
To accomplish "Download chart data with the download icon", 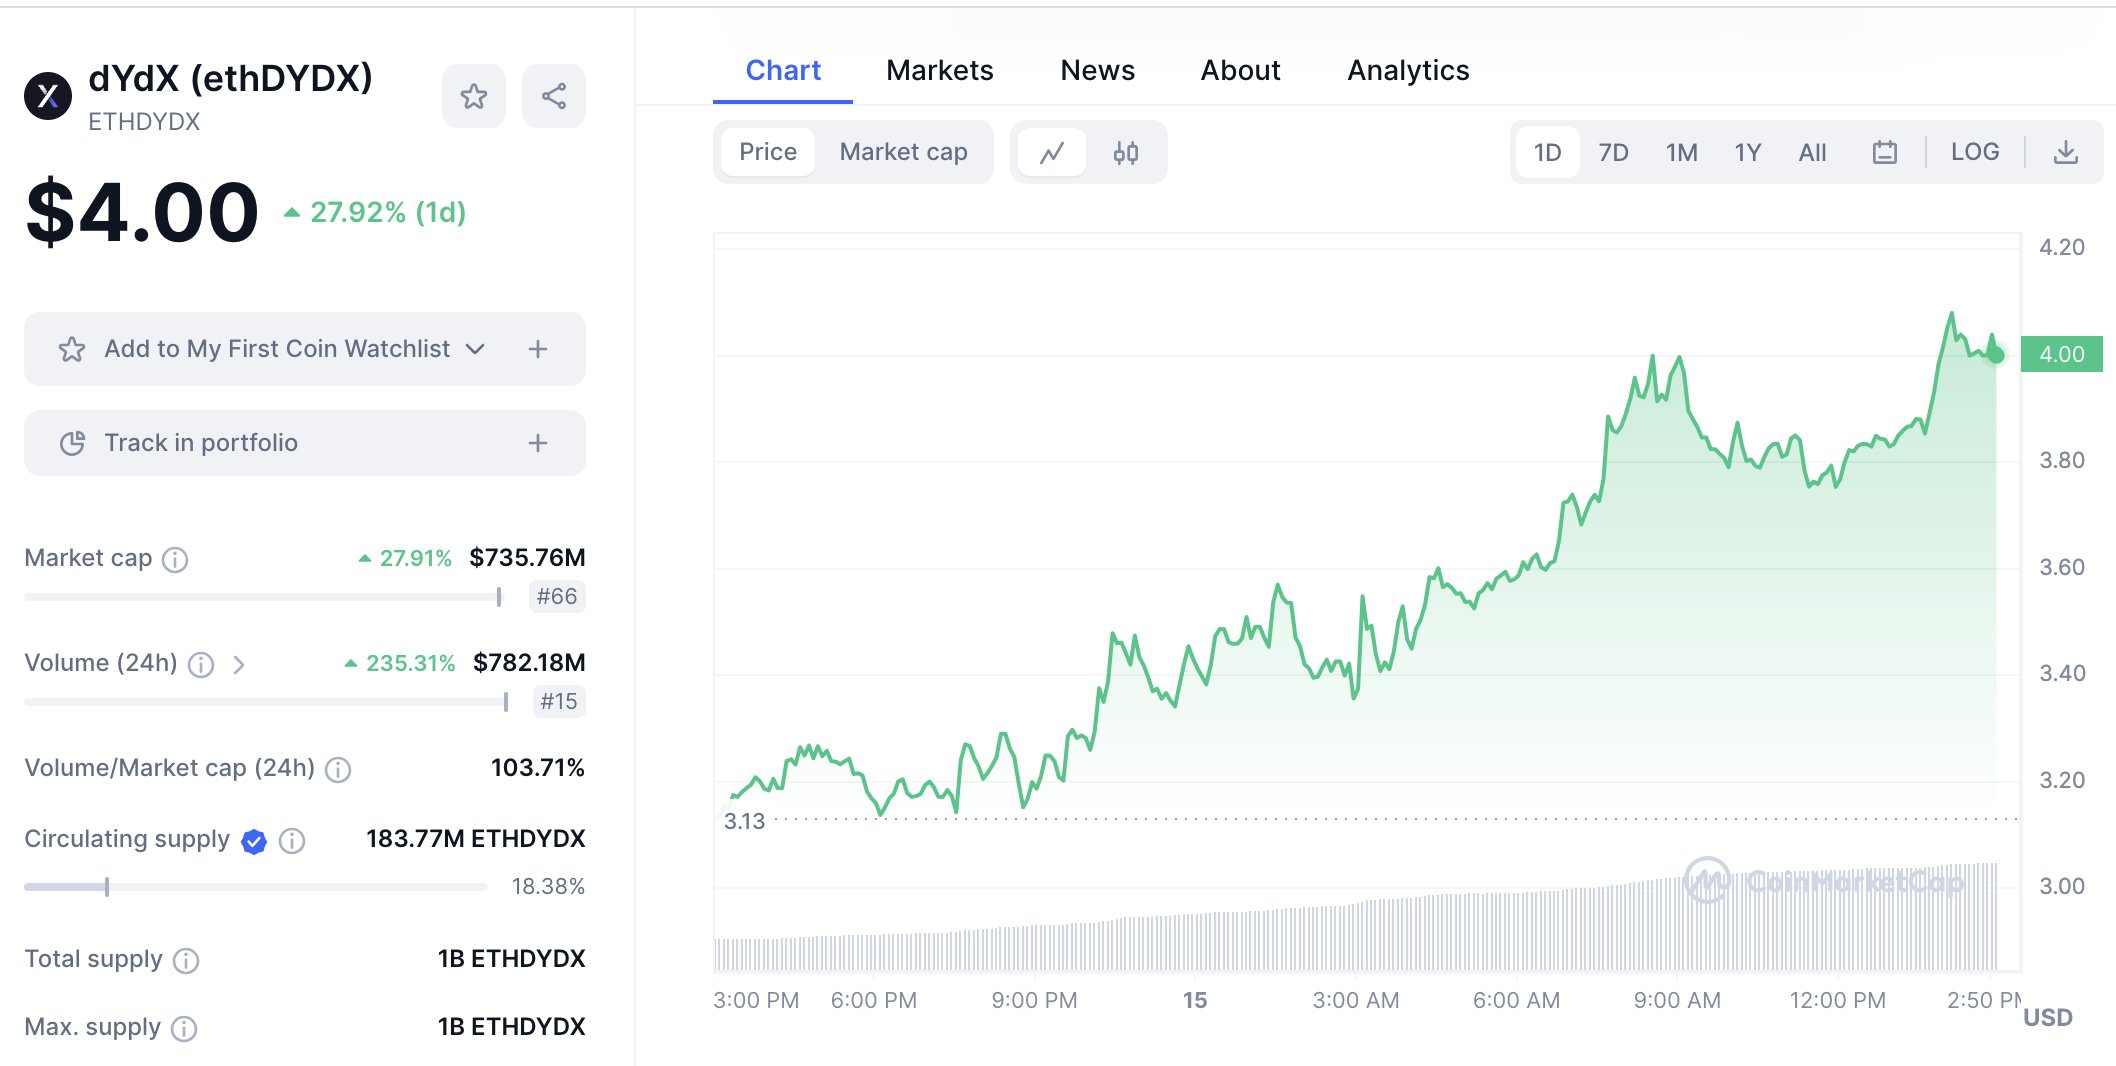I will (x=2066, y=152).
